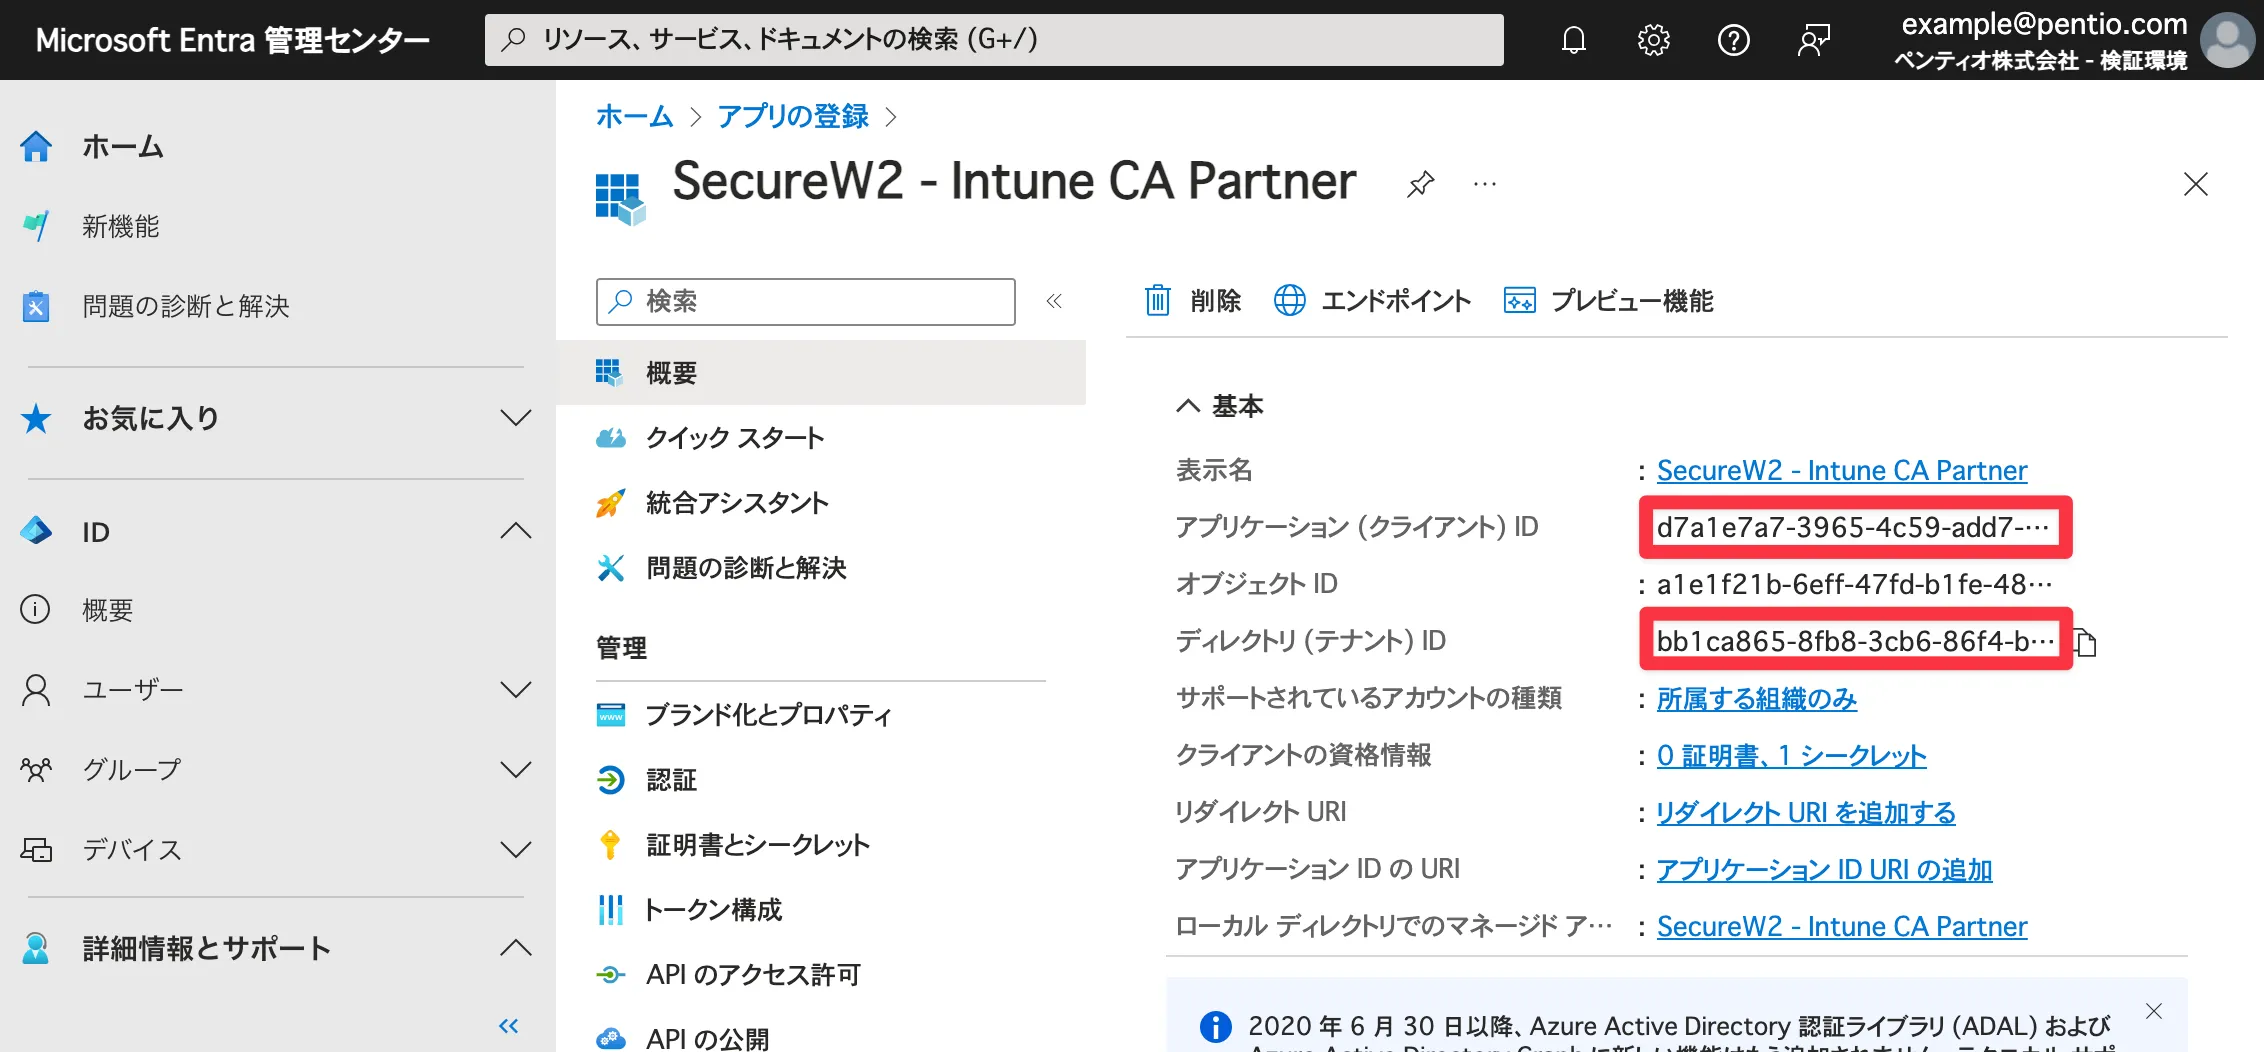Open managed app SecureW2 link
Image resolution: width=2264 pixels, height=1052 pixels.
1842,926
